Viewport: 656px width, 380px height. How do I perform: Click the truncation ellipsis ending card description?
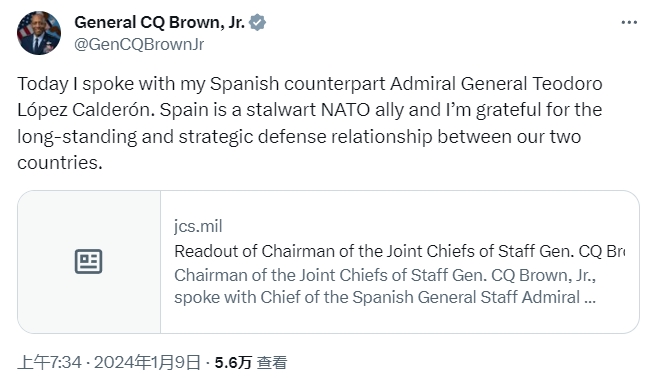589,298
